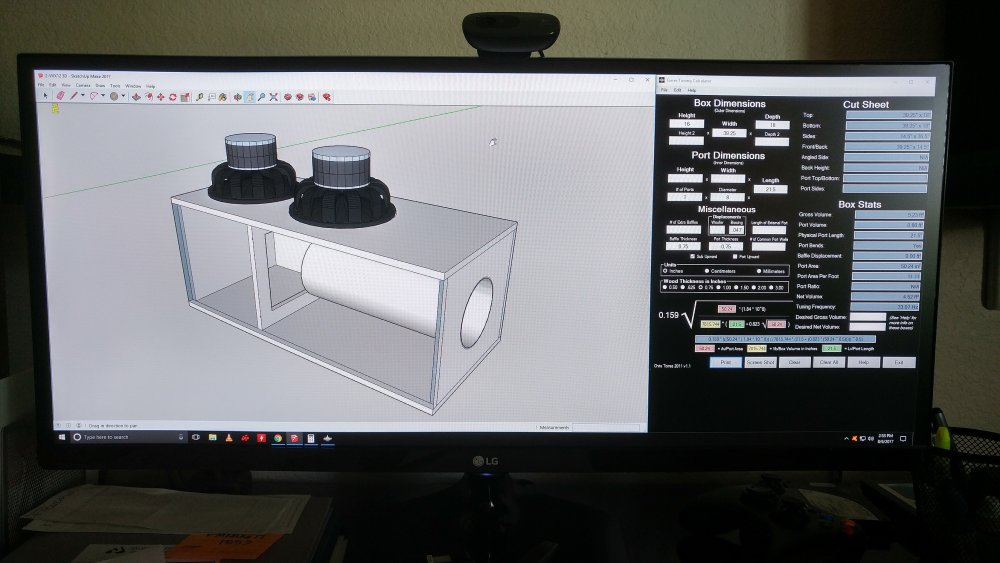Click the Exit button
The image size is (1000, 563).
898,362
